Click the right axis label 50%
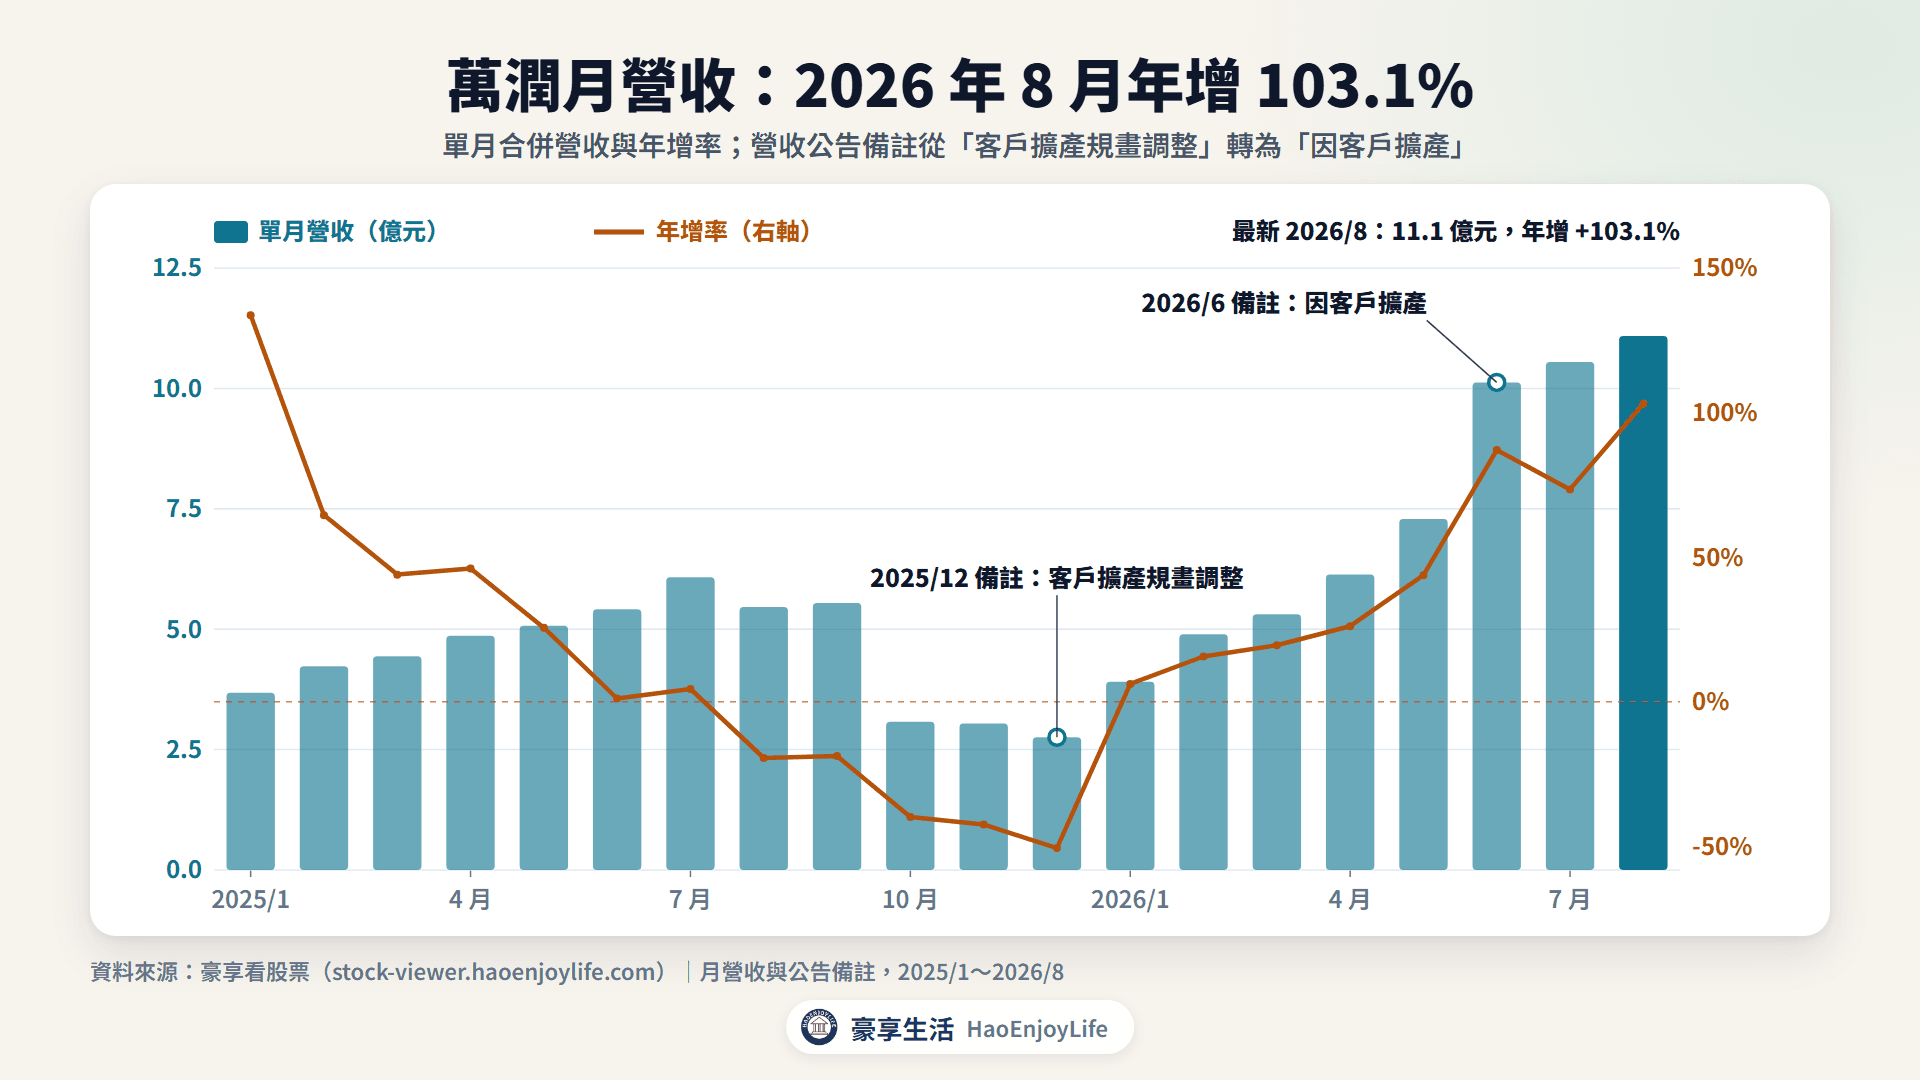This screenshot has height=1080, width=1920. pos(1717,558)
